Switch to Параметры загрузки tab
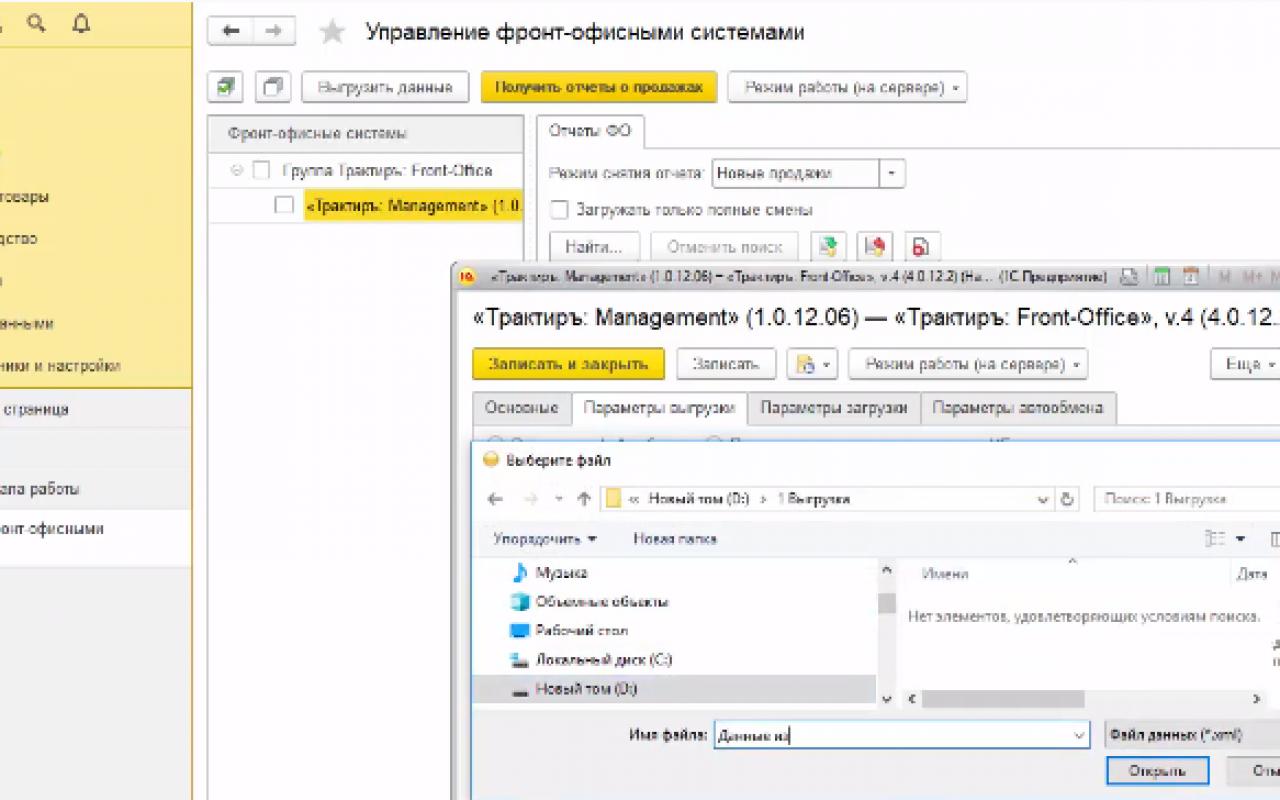 [x=834, y=408]
